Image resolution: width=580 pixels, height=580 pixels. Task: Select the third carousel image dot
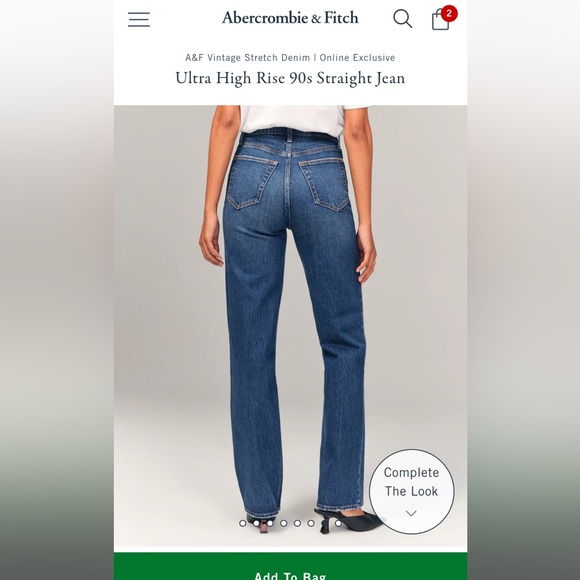[x=270, y=523]
